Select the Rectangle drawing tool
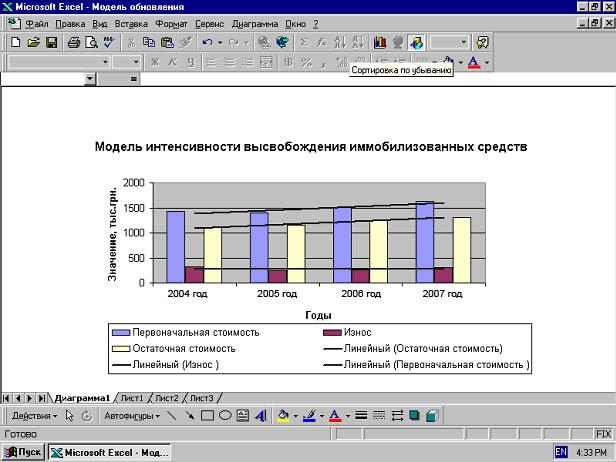Screen dimensions: 616x462 [x=207, y=416]
